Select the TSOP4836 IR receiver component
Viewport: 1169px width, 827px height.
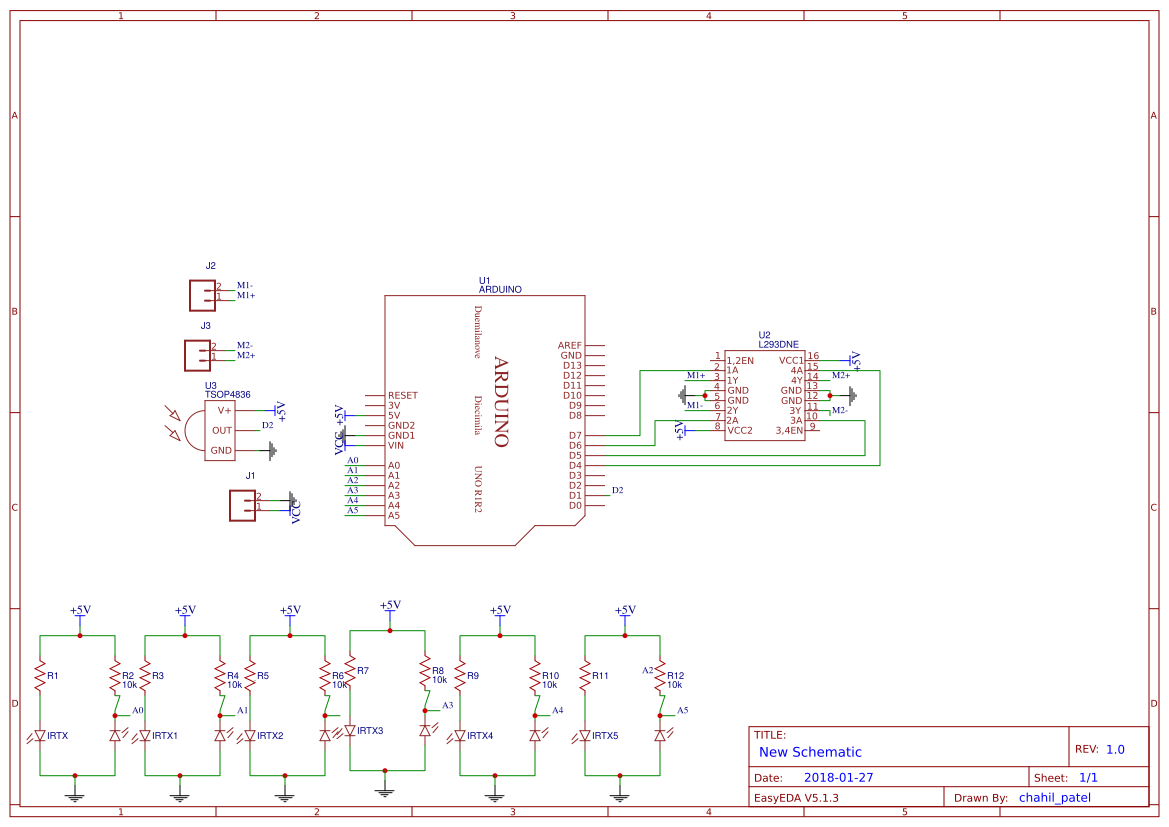coord(218,431)
